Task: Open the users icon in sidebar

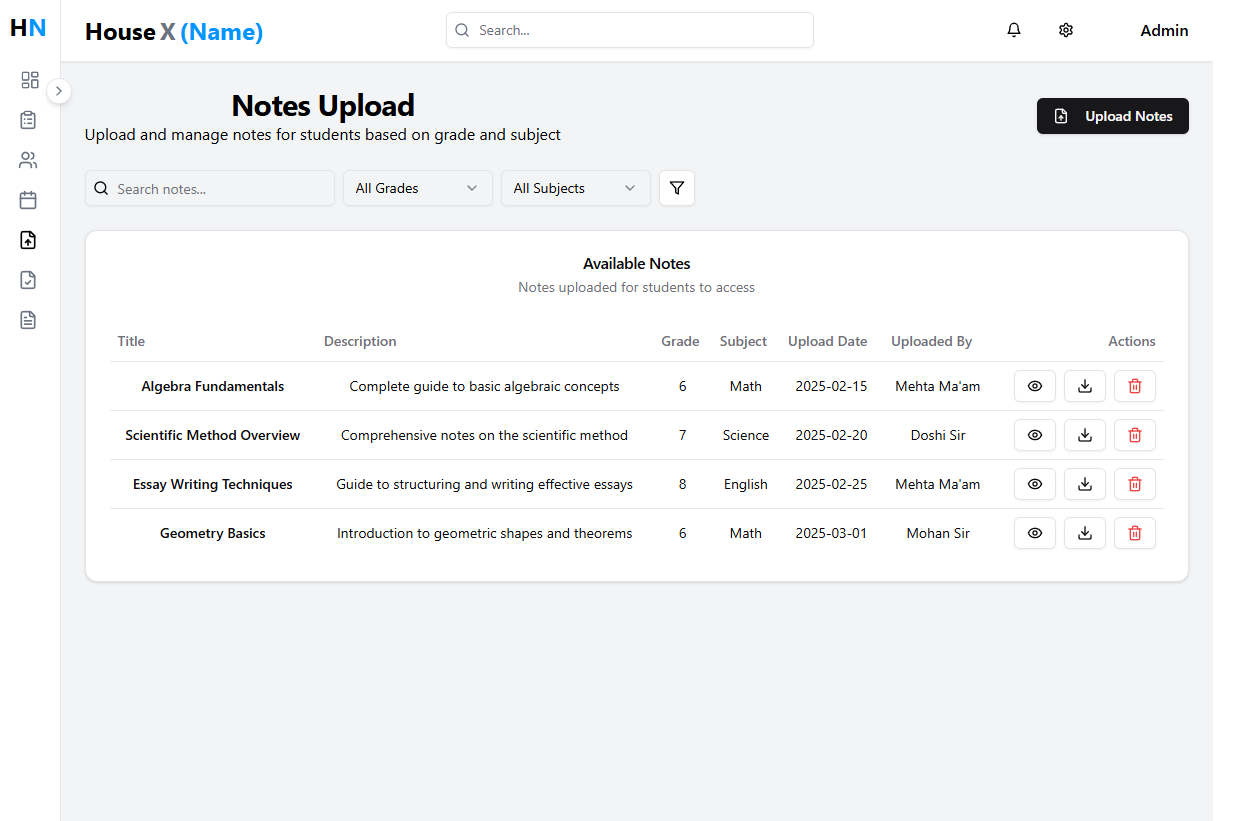Action: point(29,160)
